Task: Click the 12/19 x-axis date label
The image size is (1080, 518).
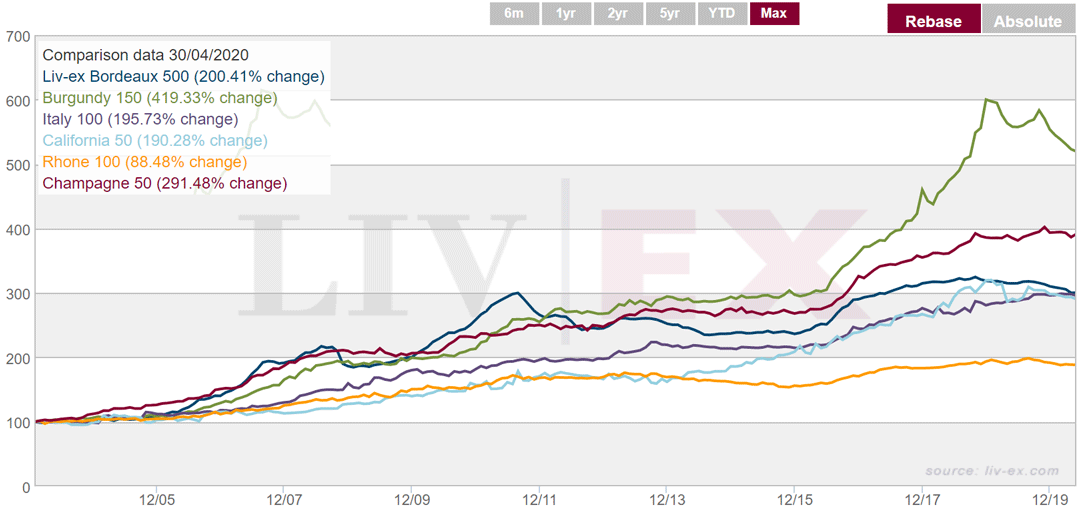Action: [1048, 498]
